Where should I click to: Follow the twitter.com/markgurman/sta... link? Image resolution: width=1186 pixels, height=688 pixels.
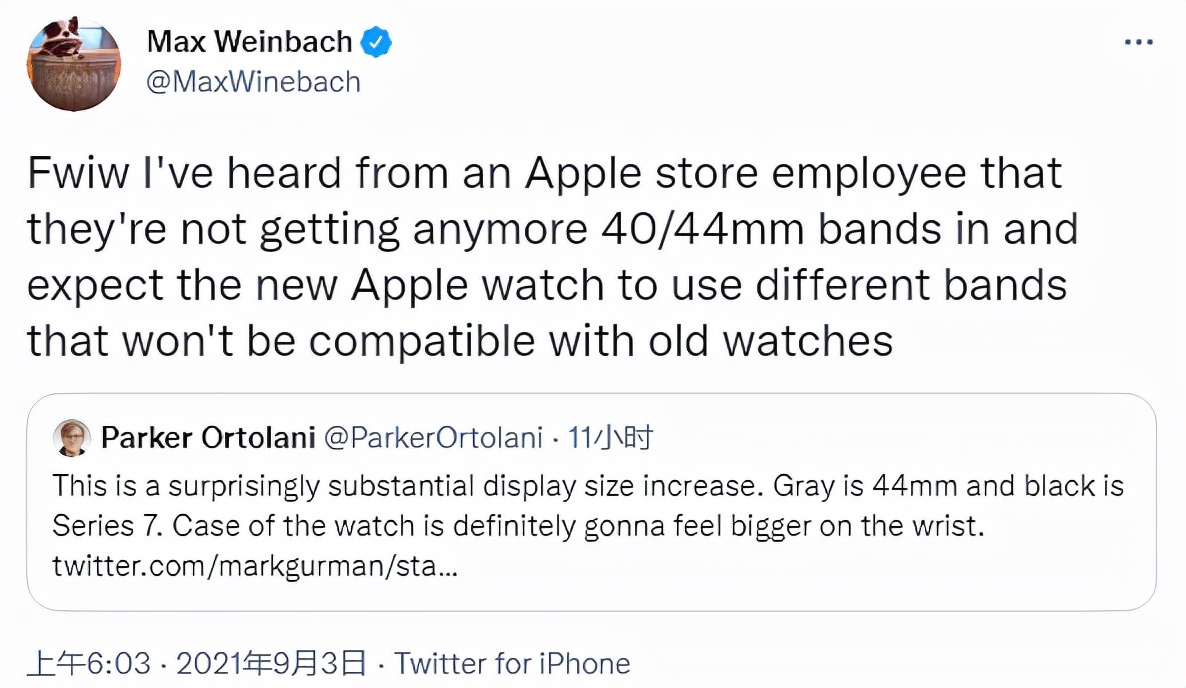pos(255,566)
